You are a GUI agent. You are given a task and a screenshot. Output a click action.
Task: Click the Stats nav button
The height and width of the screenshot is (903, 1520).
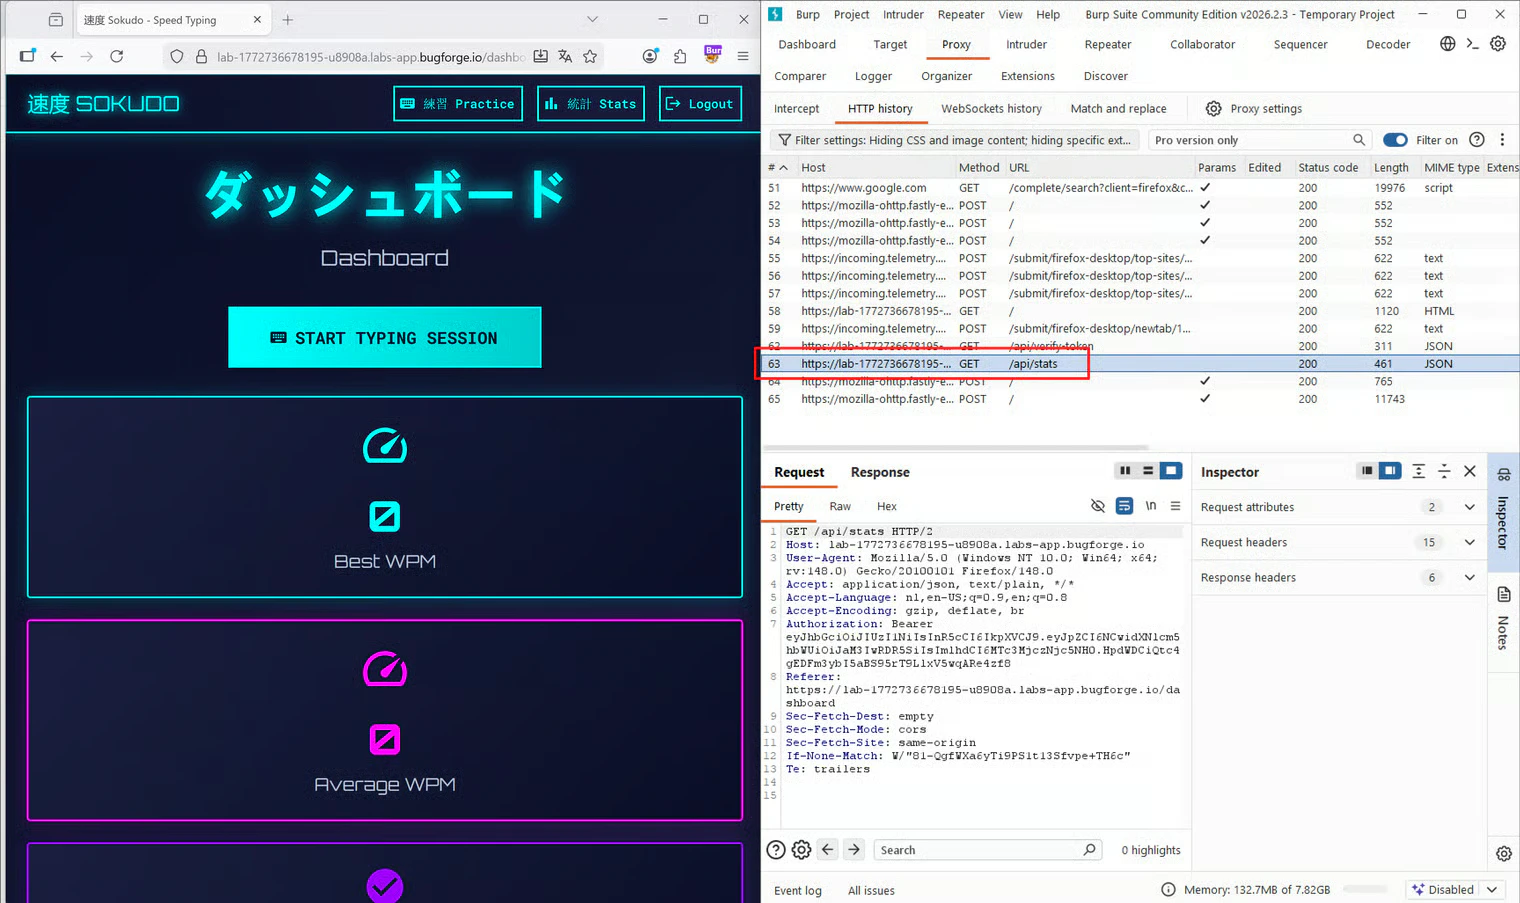click(x=591, y=104)
